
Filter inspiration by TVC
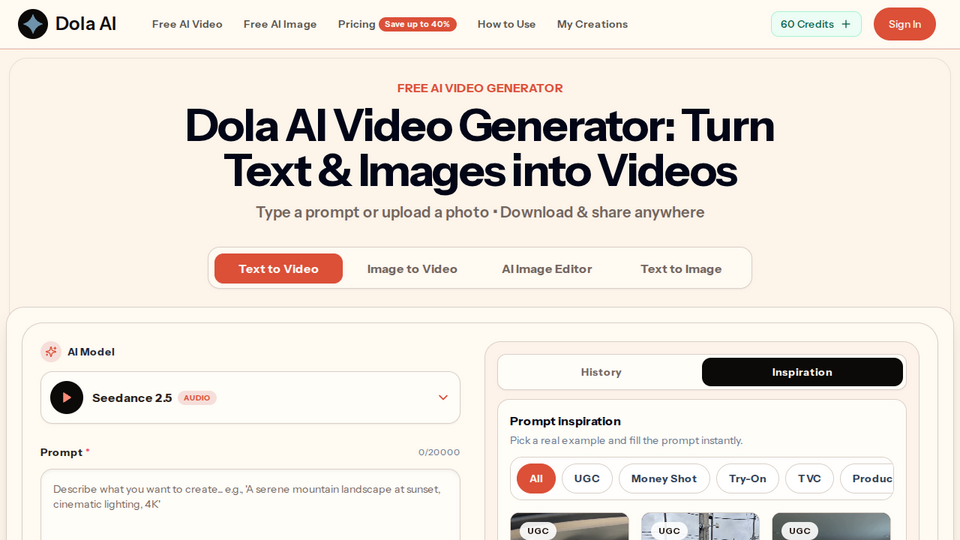point(809,479)
